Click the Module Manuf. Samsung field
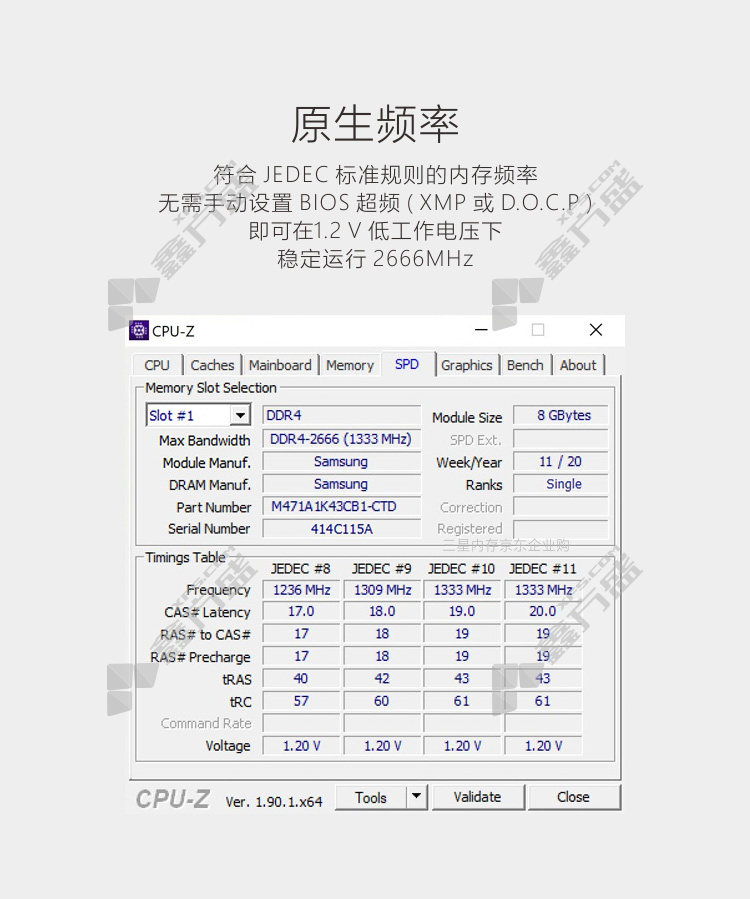 [x=341, y=462]
